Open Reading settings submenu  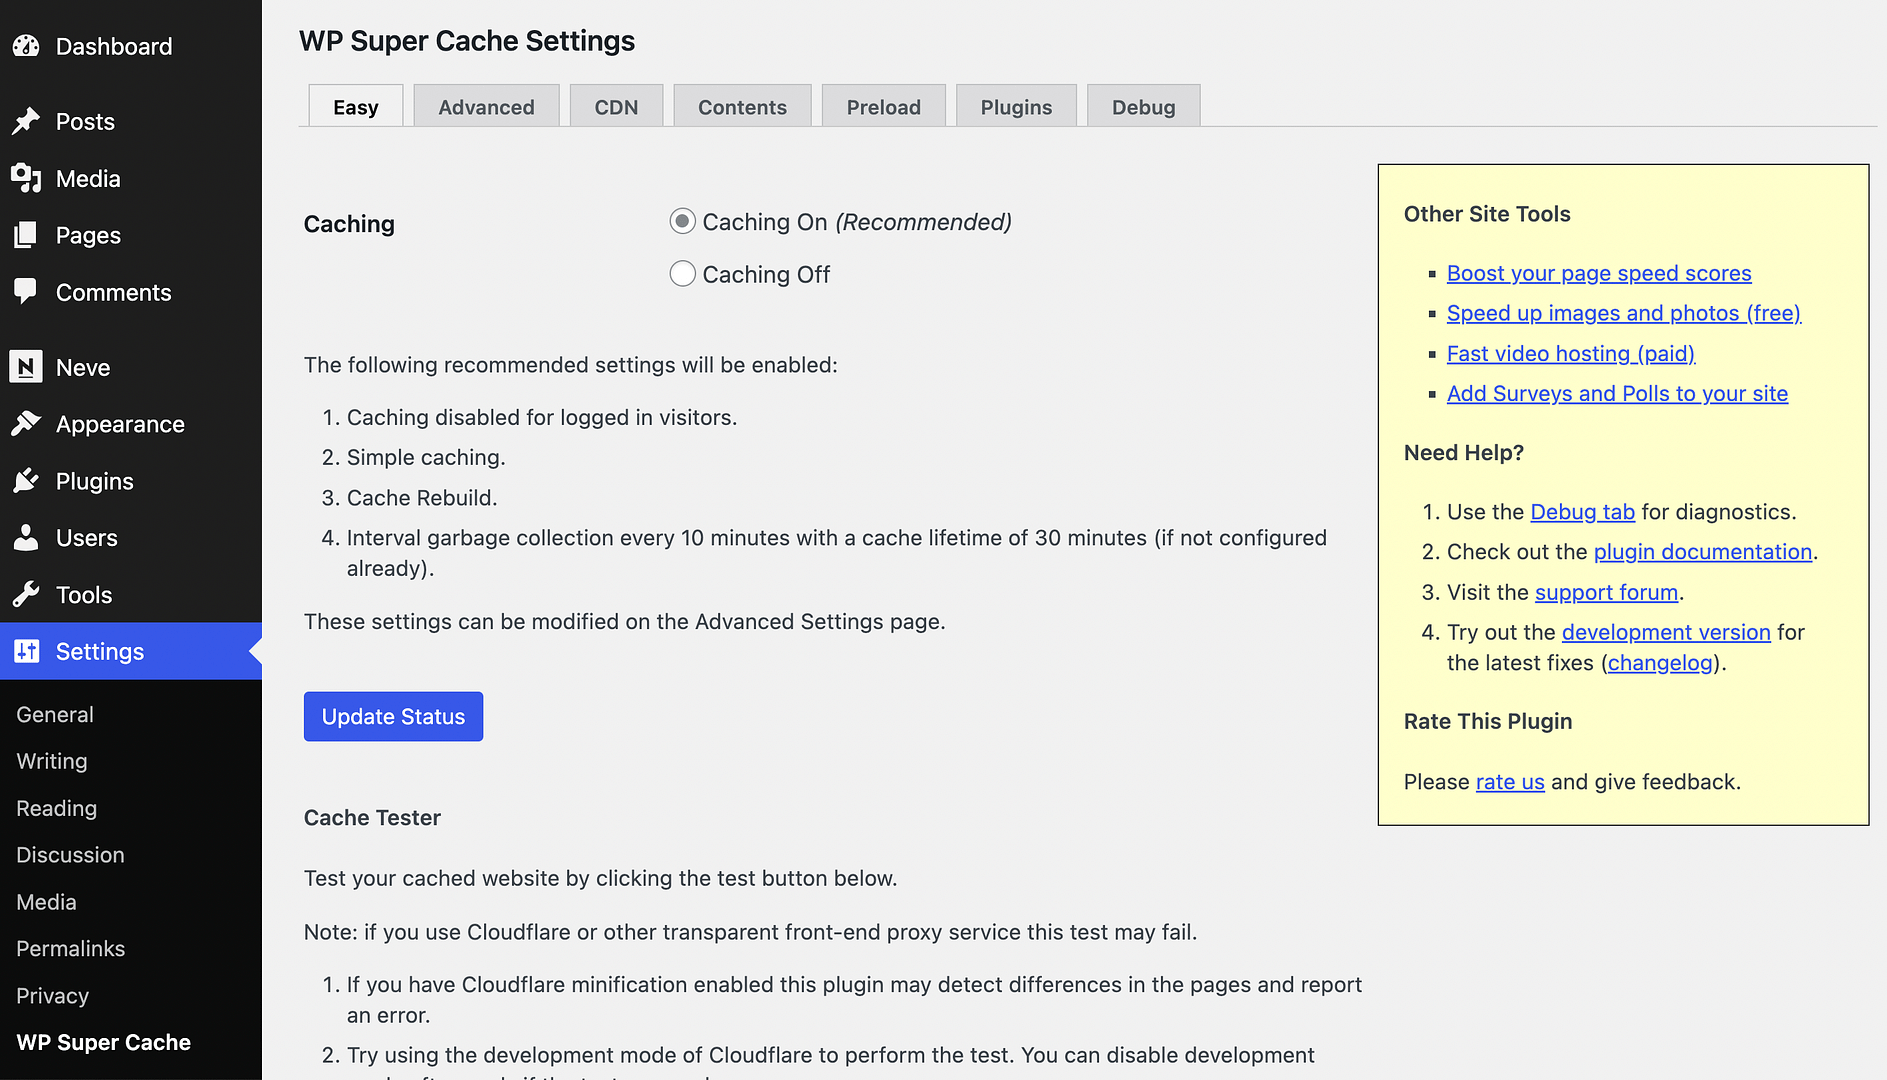[x=57, y=808]
